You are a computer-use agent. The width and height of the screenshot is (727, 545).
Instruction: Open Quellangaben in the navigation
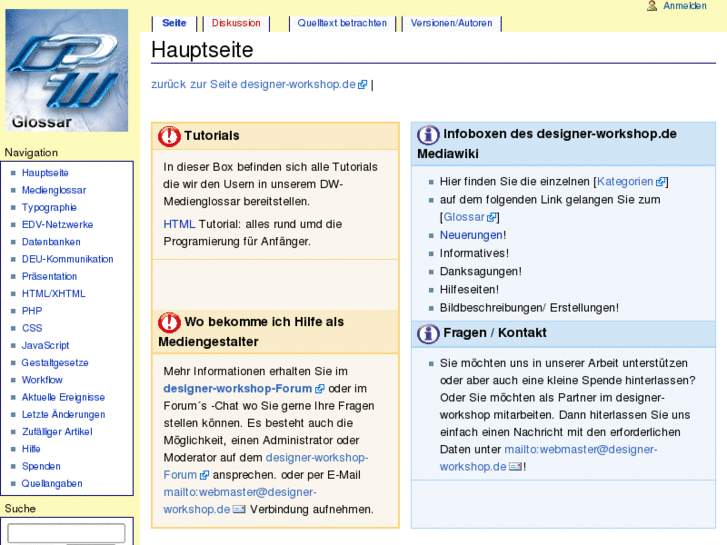(x=52, y=484)
